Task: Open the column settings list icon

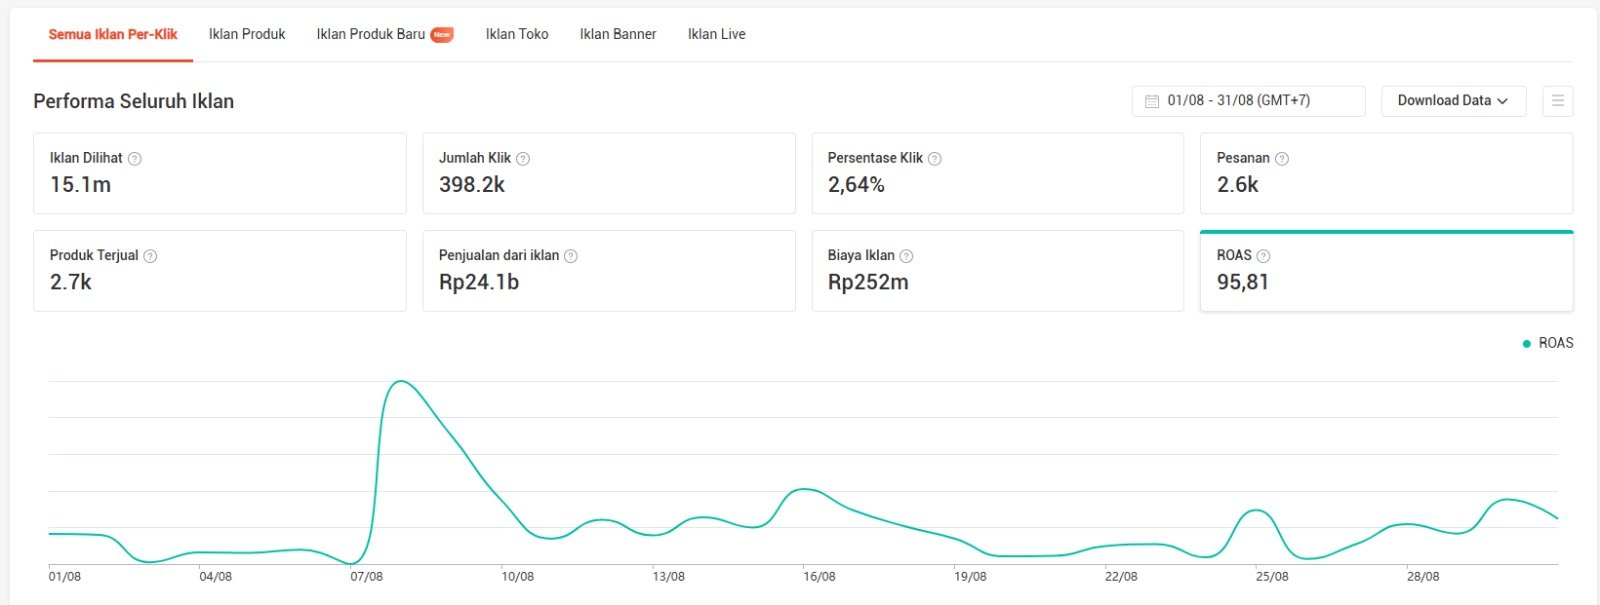Action: click(1557, 101)
